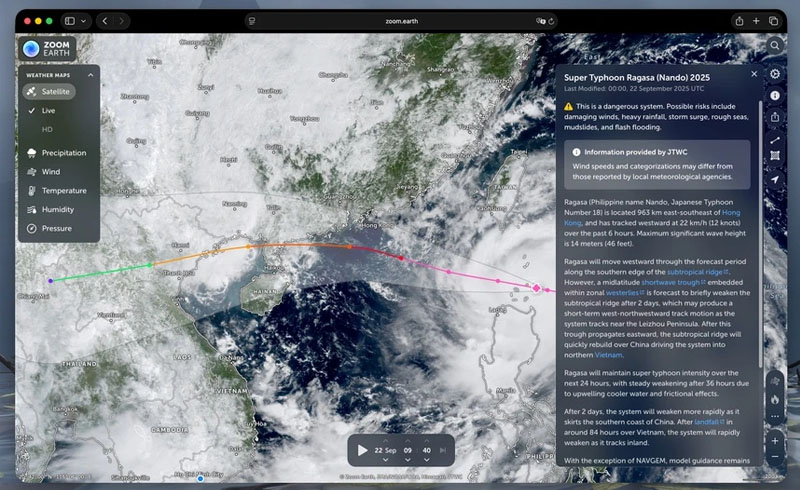Screen dimensions: 800x490
Task: Open the settings gear on right toolbar
Action: pos(776,74)
